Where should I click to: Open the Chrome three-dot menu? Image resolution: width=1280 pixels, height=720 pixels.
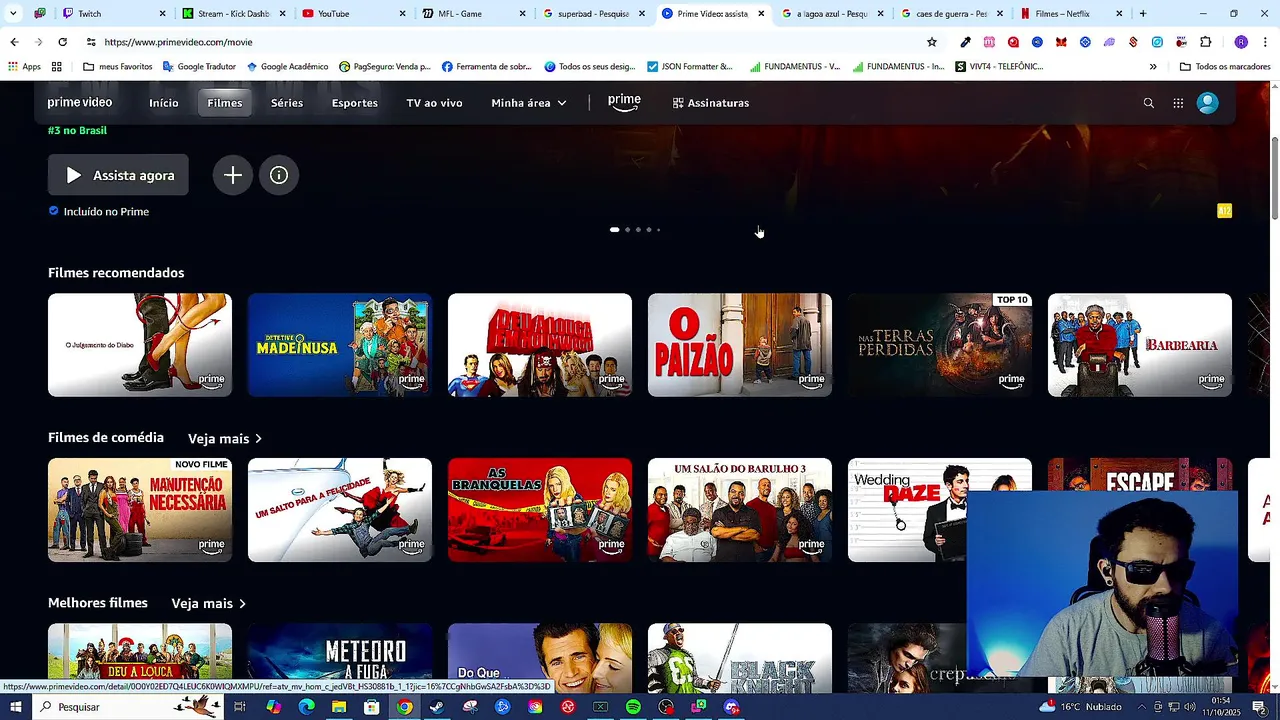[x=1265, y=42]
